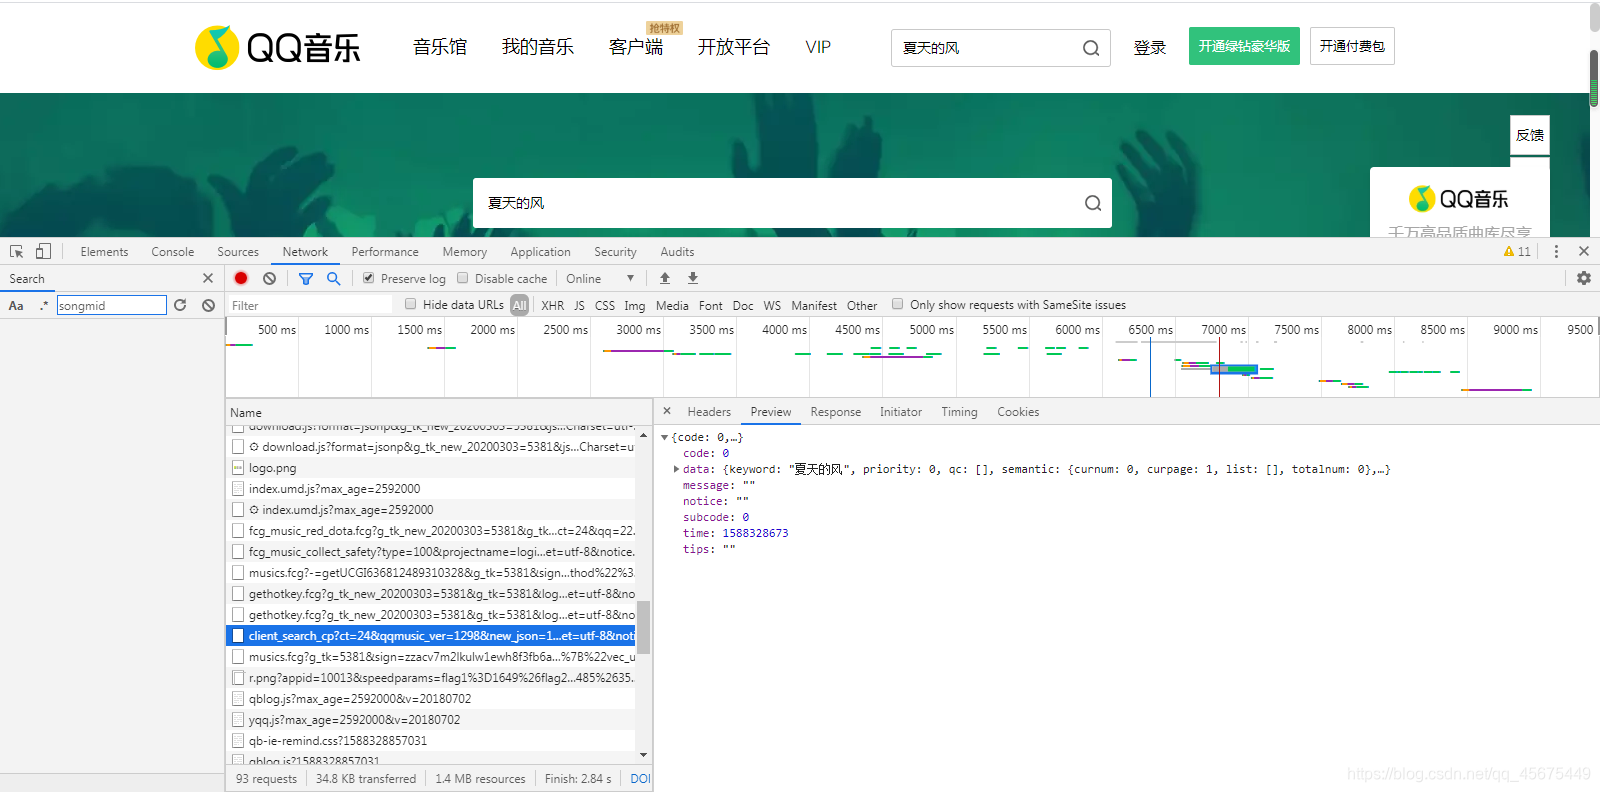
Task: Open the VIP navigation item
Action: pos(818,47)
